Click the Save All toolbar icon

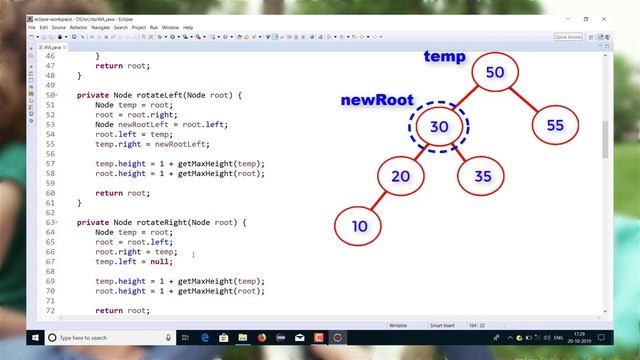[x=51, y=37]
